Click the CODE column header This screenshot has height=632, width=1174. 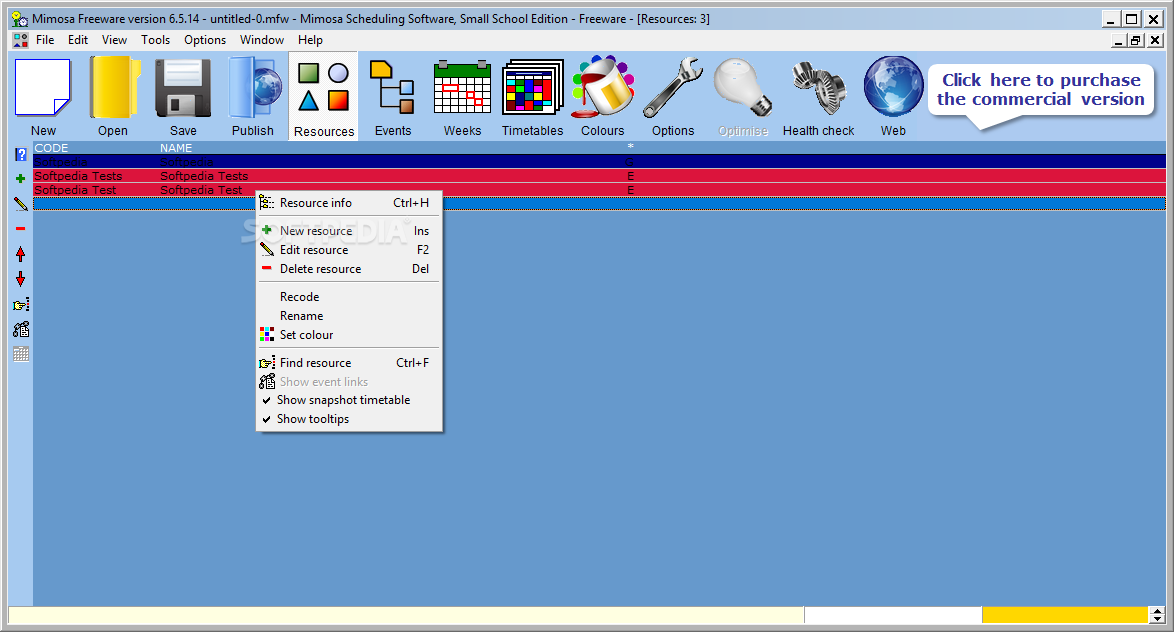[51, 148]
